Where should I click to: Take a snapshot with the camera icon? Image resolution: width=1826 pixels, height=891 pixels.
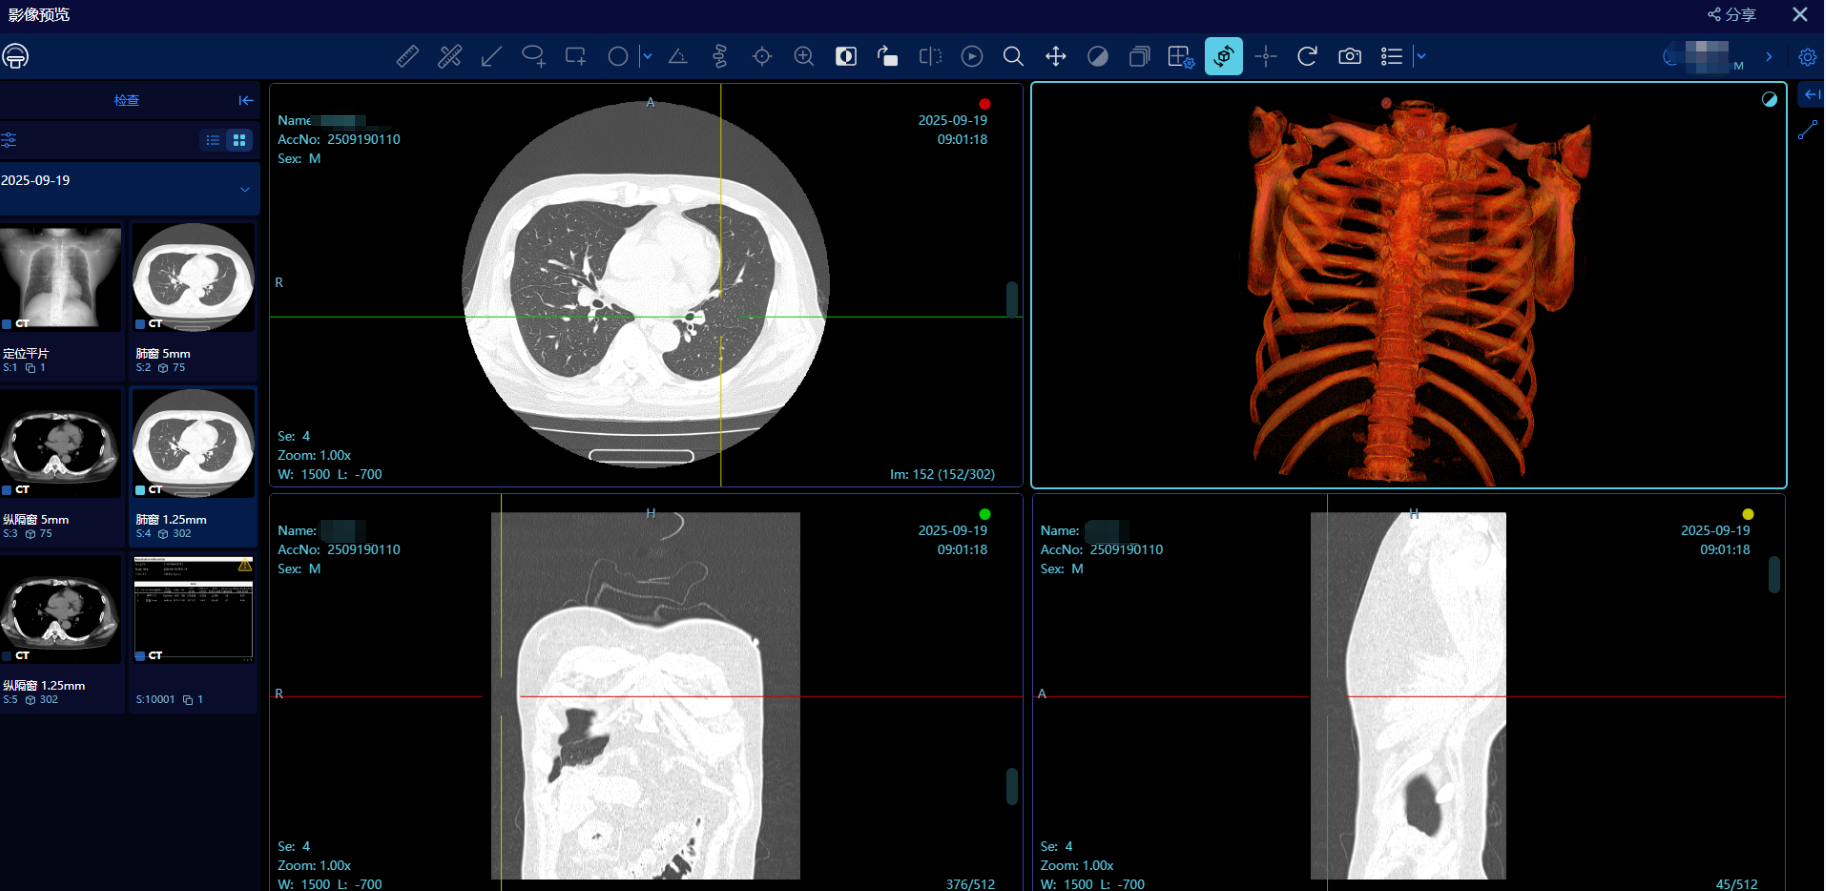pos(1350,56)
